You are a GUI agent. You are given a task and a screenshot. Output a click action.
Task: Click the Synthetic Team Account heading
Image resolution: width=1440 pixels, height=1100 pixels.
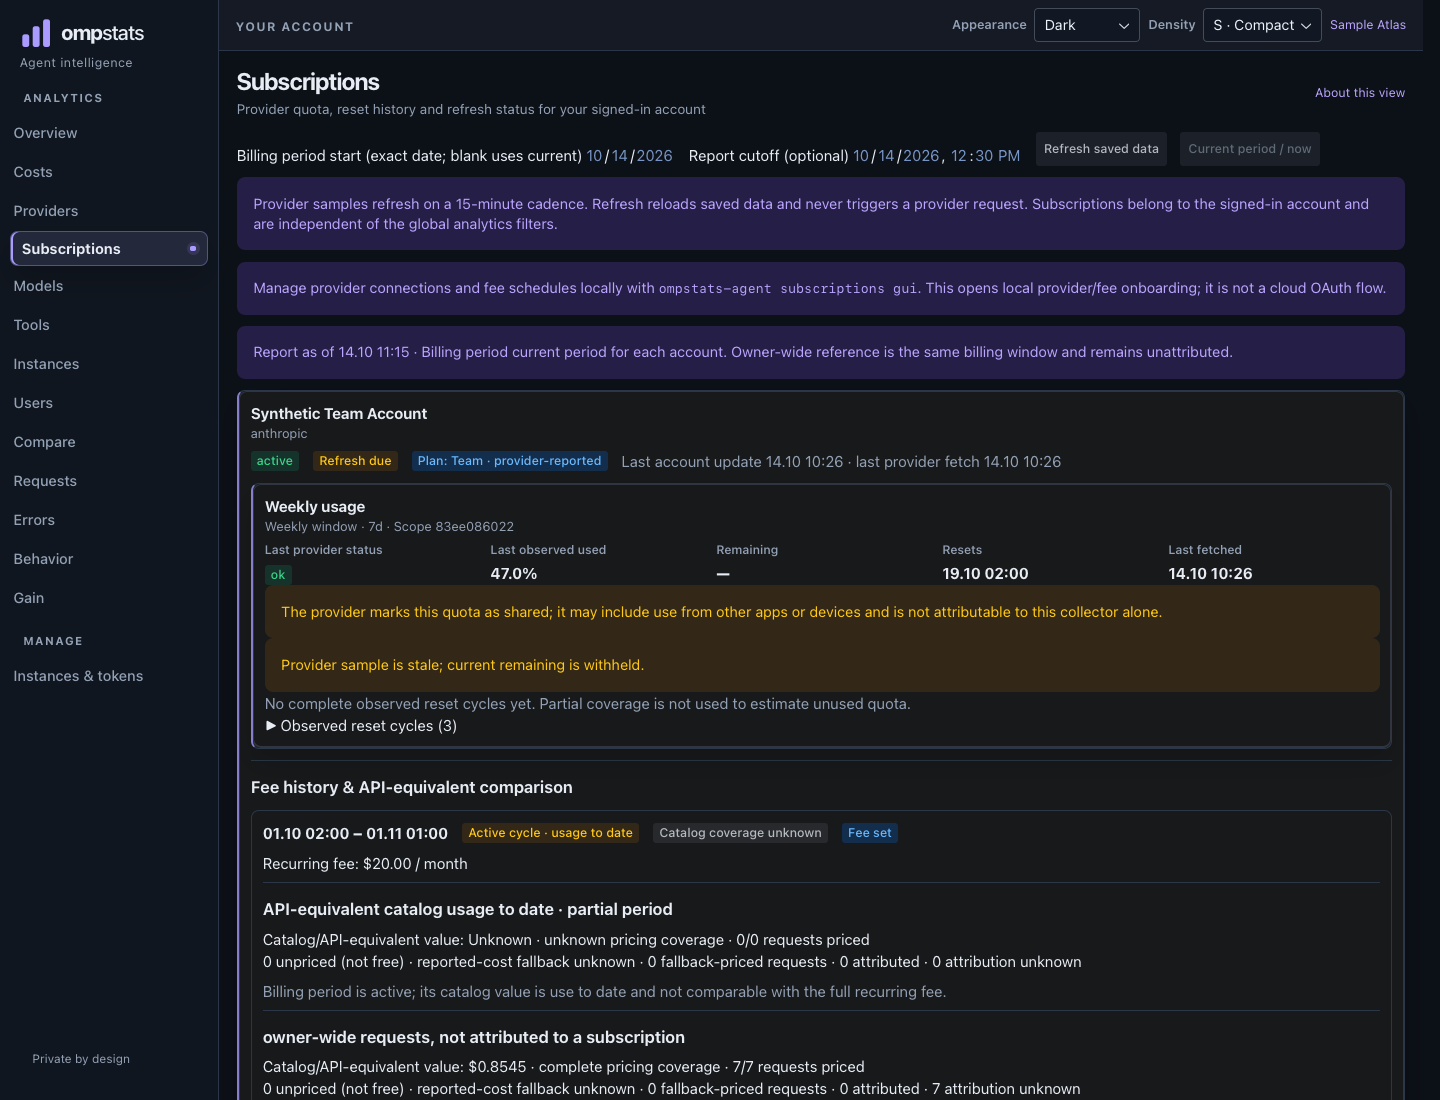pyautogui.click(x=339, y=414)
